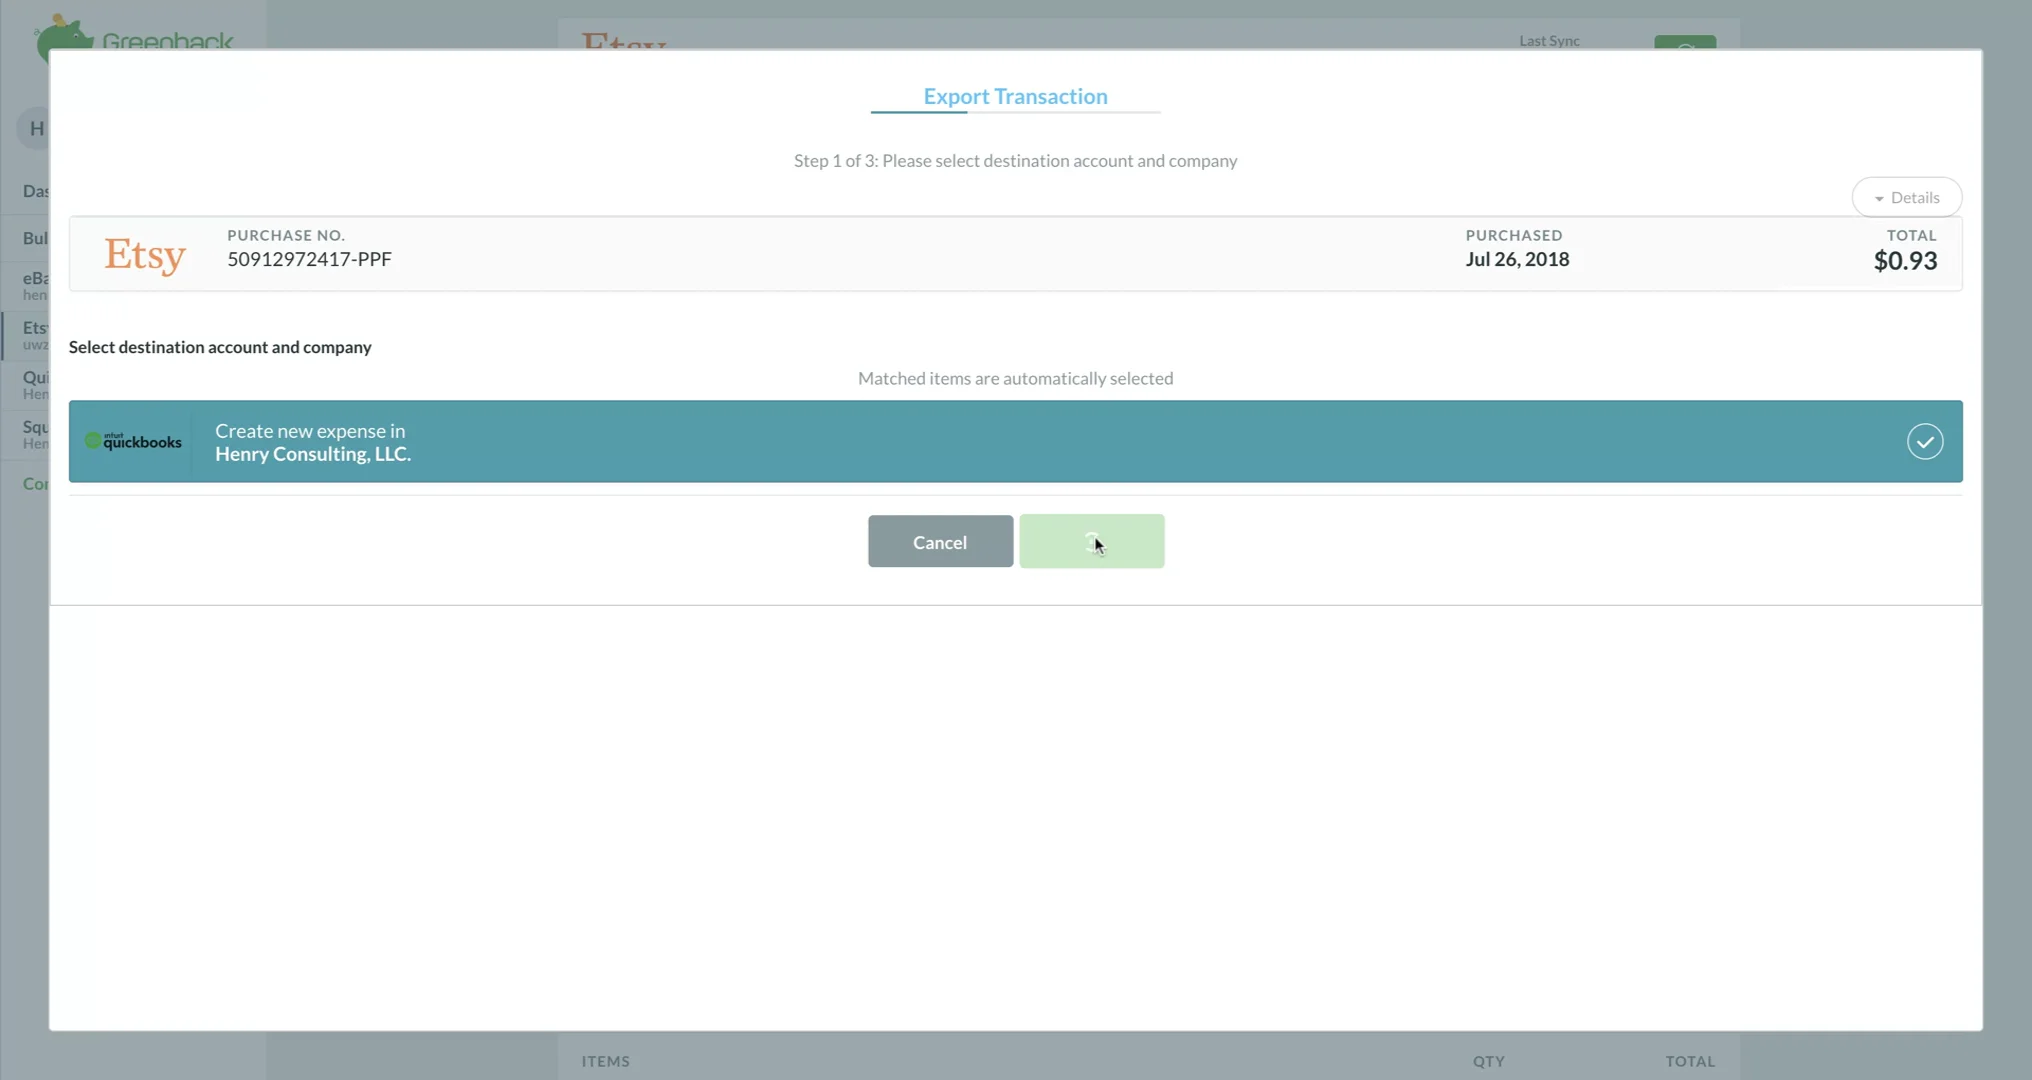
Task: Toggle the checkmark circle for Henry Consulting
Action: click(x=1924, y=441)
